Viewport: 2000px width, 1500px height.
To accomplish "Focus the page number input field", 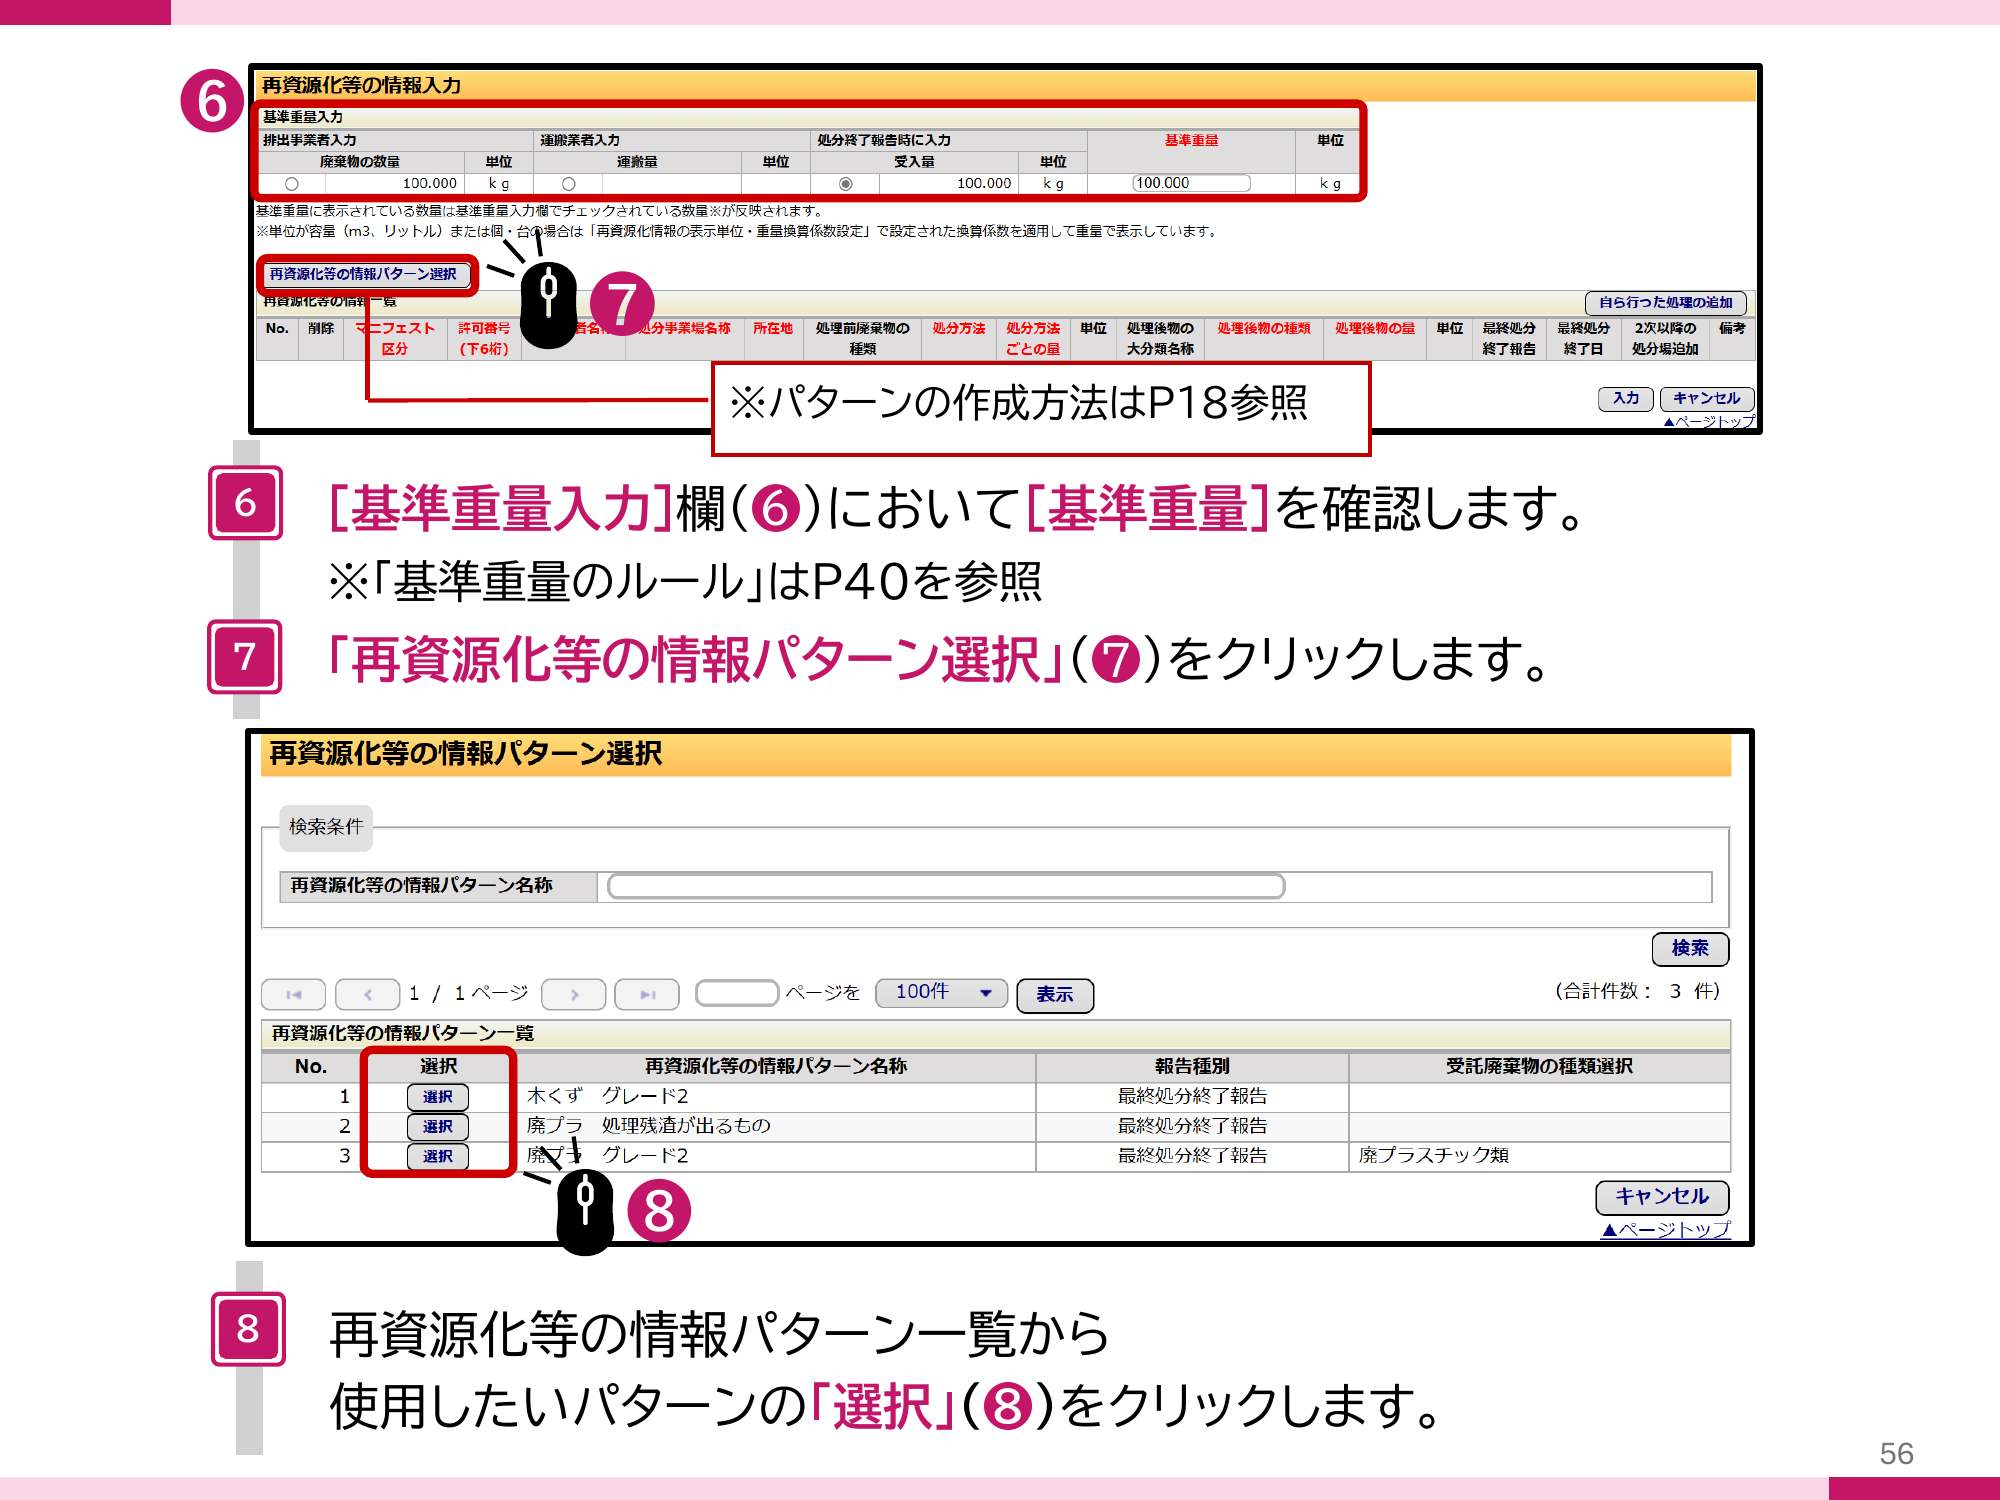I will pos(737,993).
